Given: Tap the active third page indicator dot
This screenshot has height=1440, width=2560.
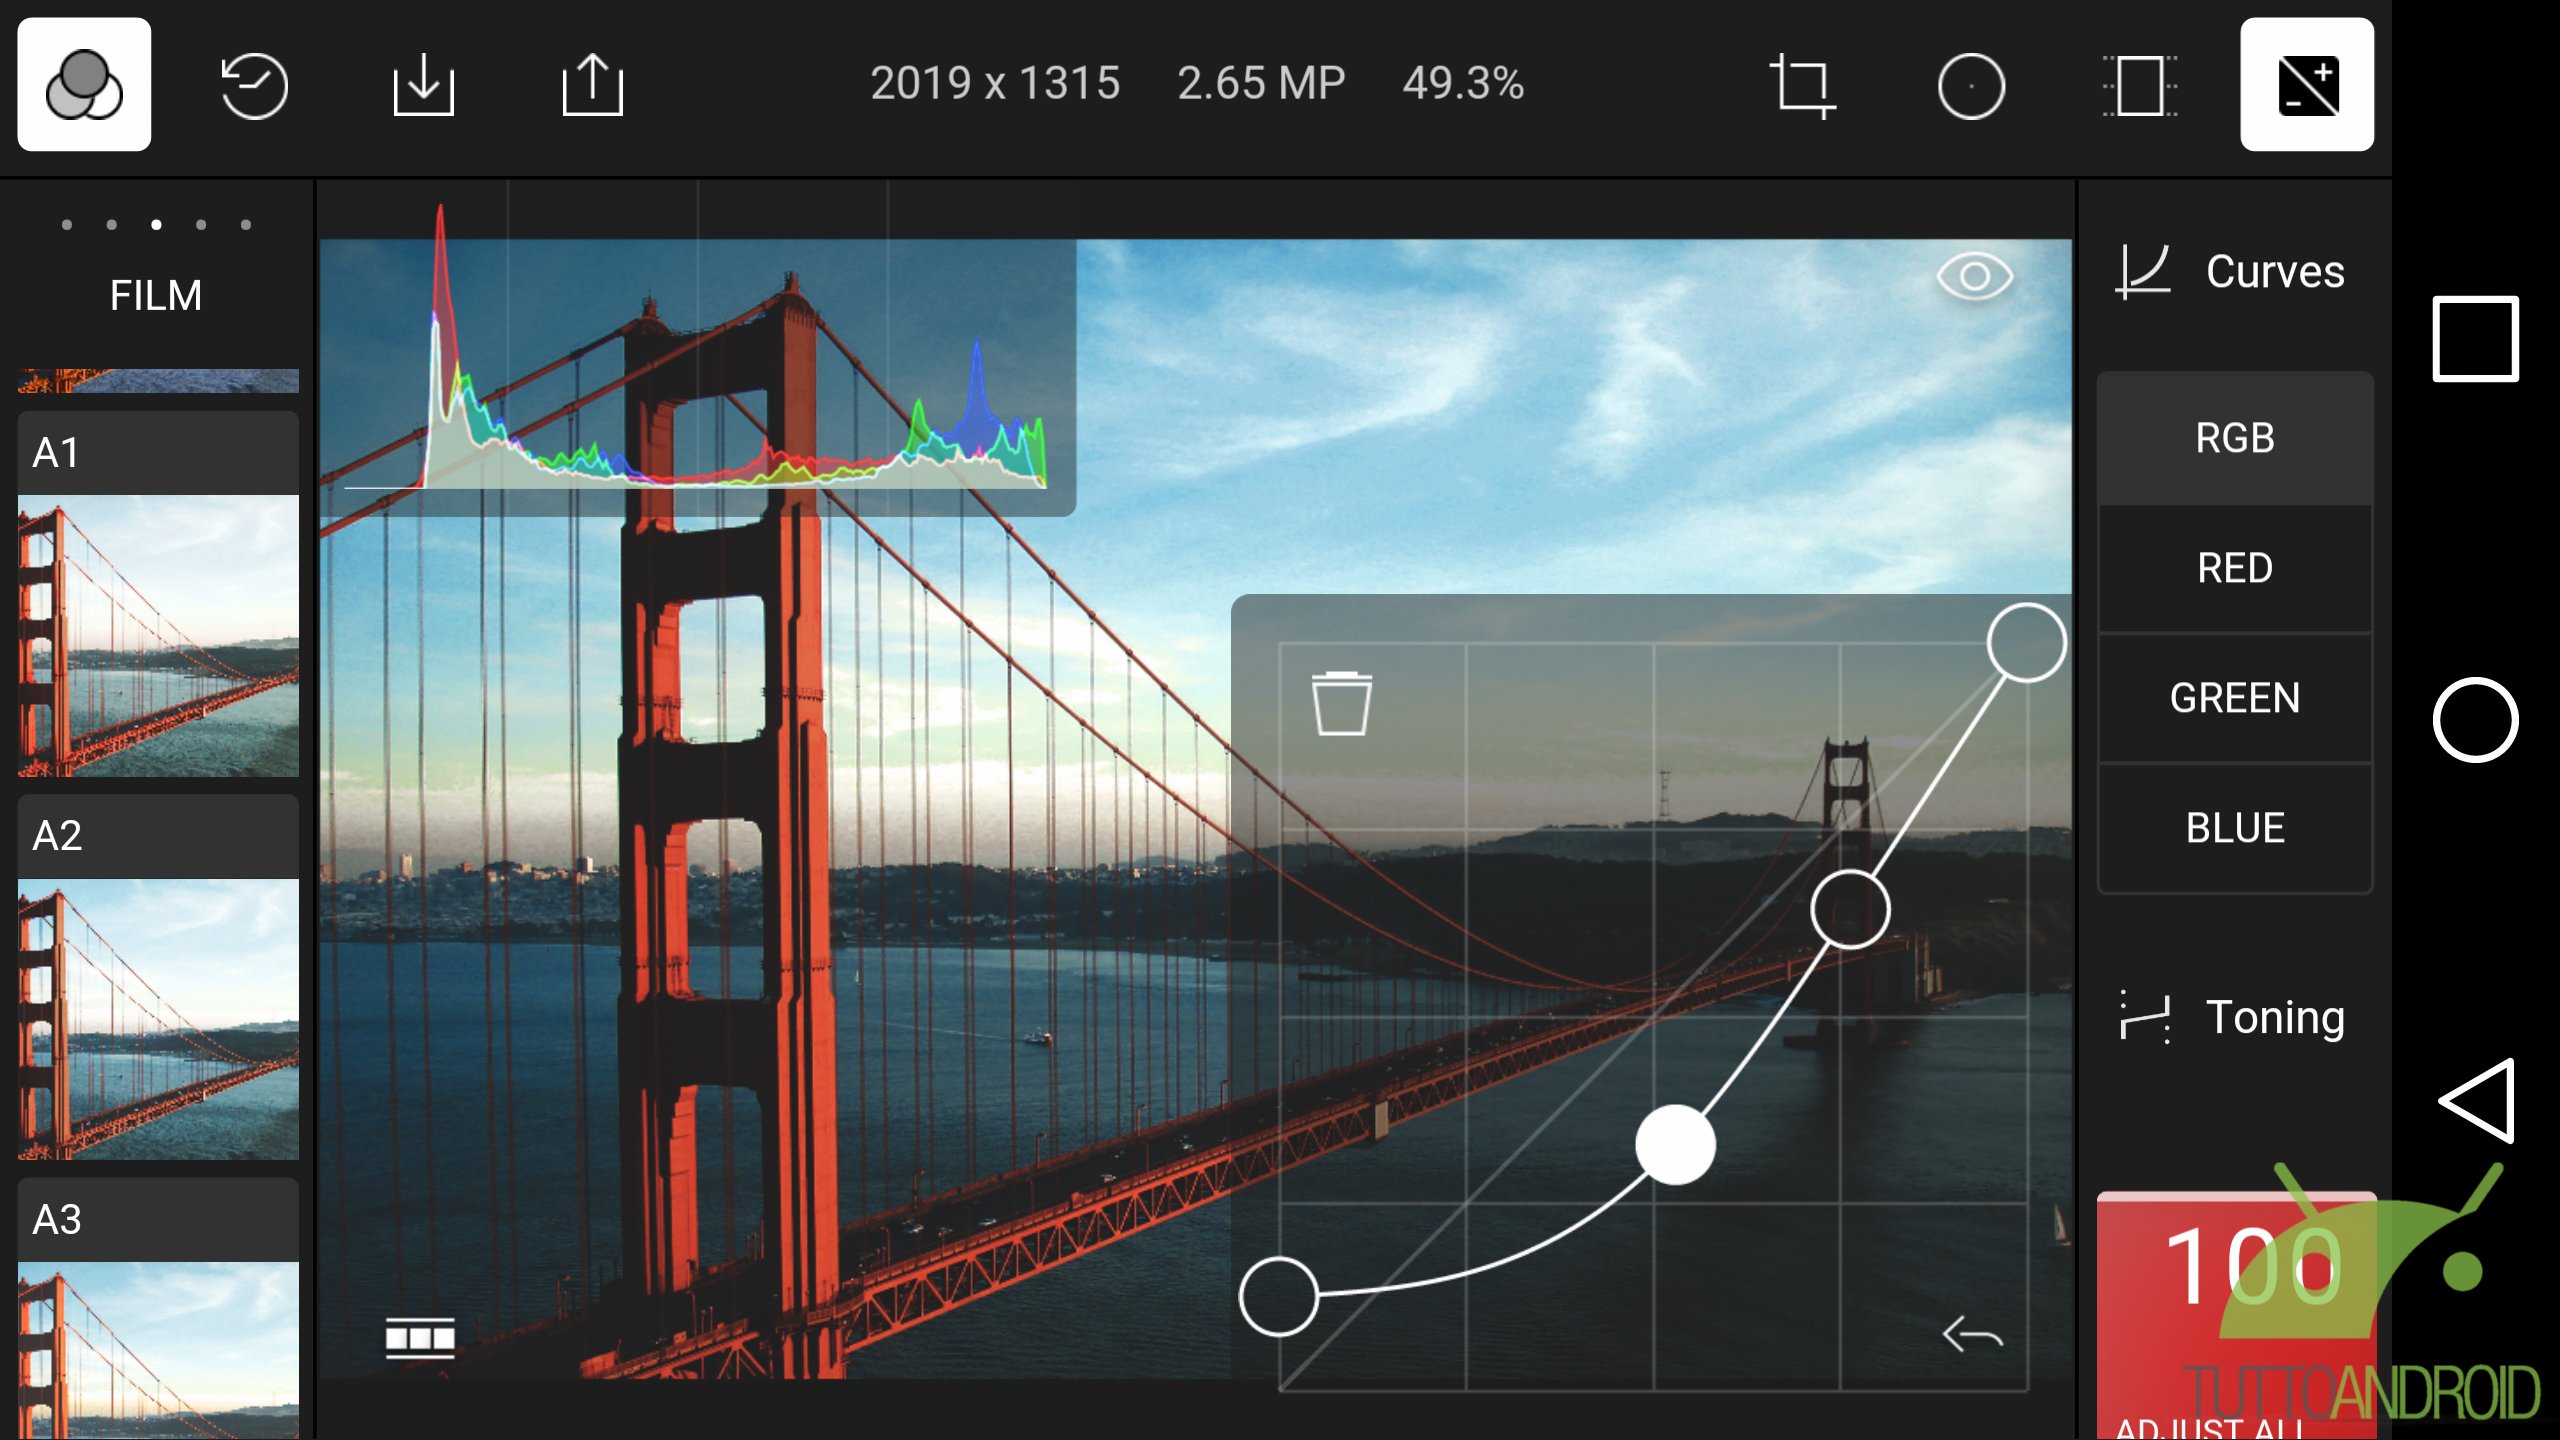Looking at the screenshot, I should click(156, 225).
